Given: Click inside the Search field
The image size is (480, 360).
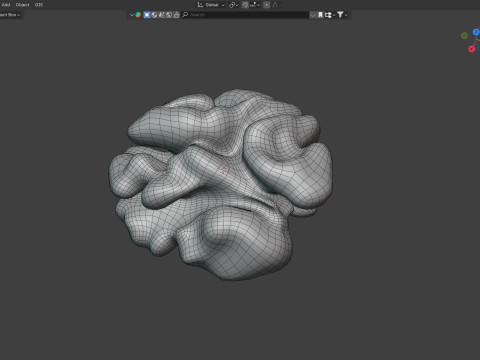Looking at the screenshot, I should pos(245,15).
